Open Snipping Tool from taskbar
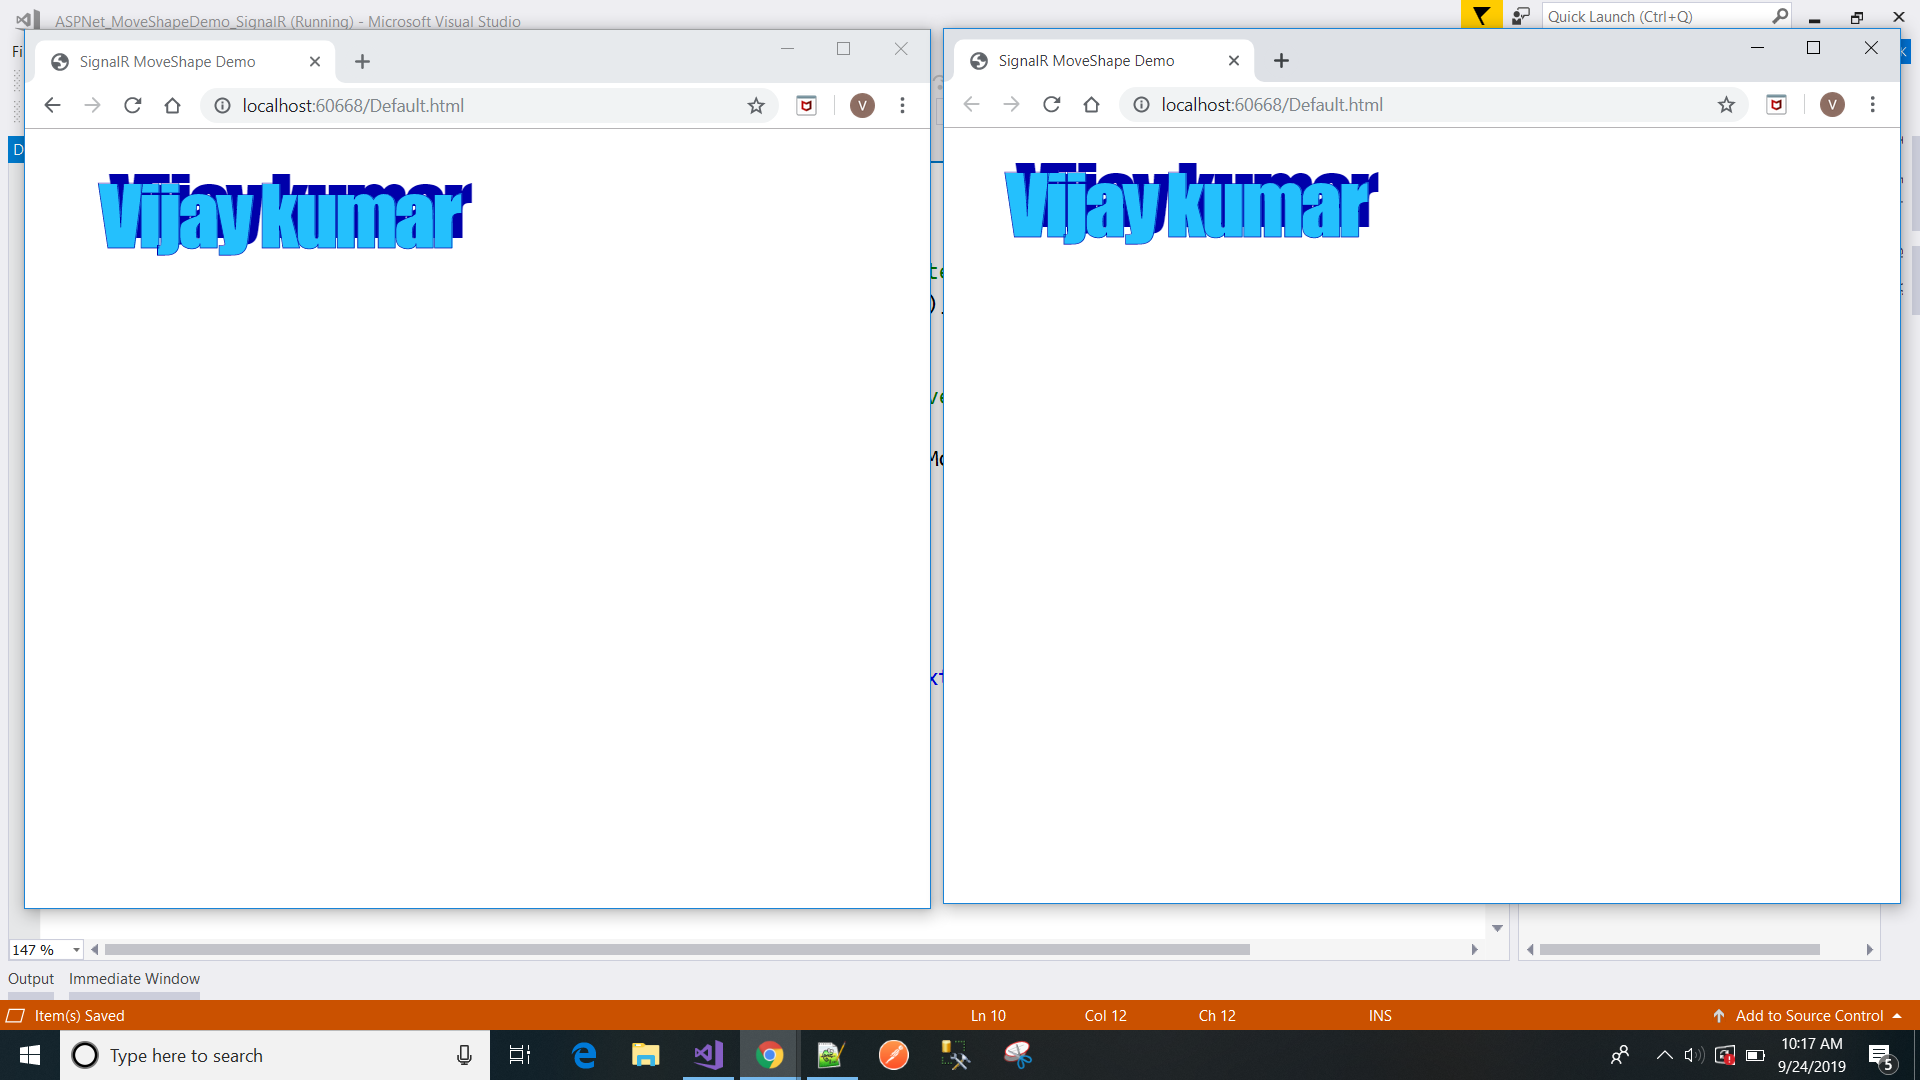Viewport: 1920px width, 1080px height. point(1017,1055)
